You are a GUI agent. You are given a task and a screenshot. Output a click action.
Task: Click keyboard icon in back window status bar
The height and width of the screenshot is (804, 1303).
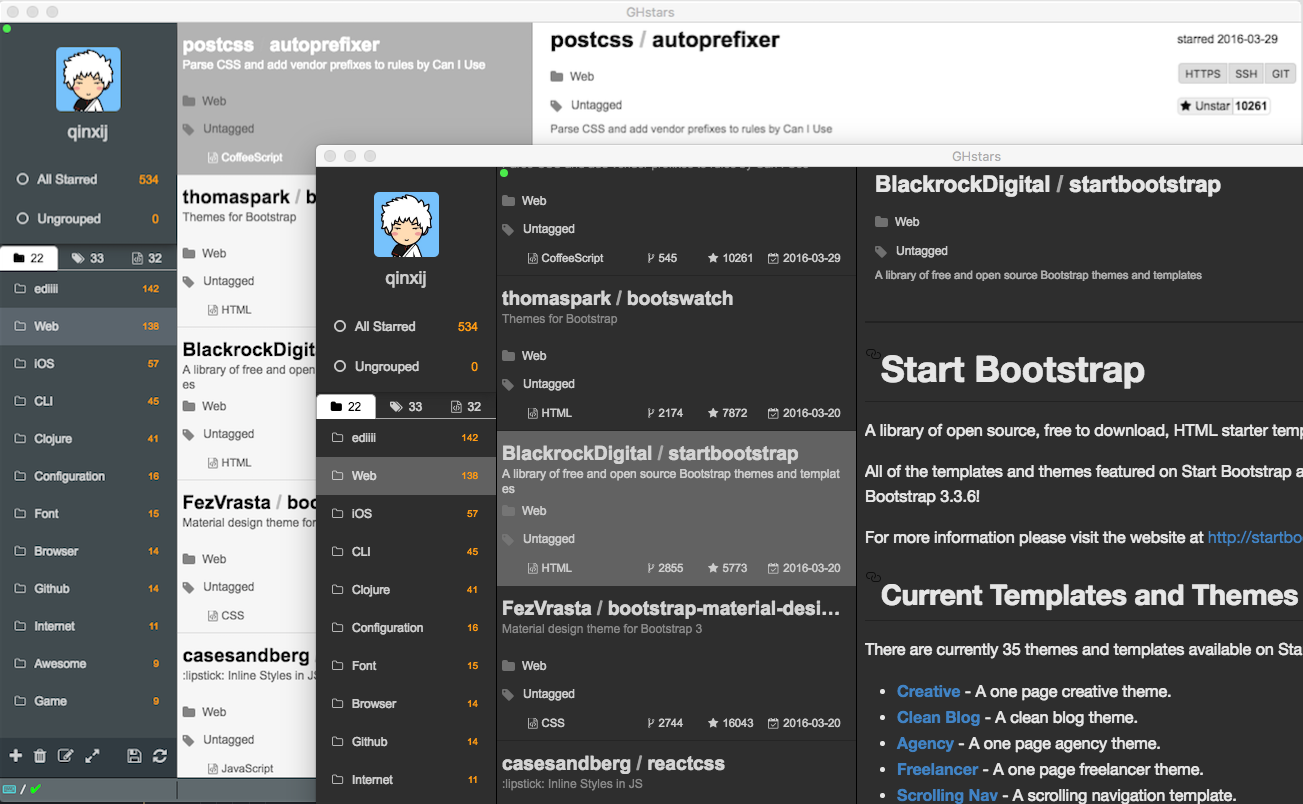[x=10, y=790]
